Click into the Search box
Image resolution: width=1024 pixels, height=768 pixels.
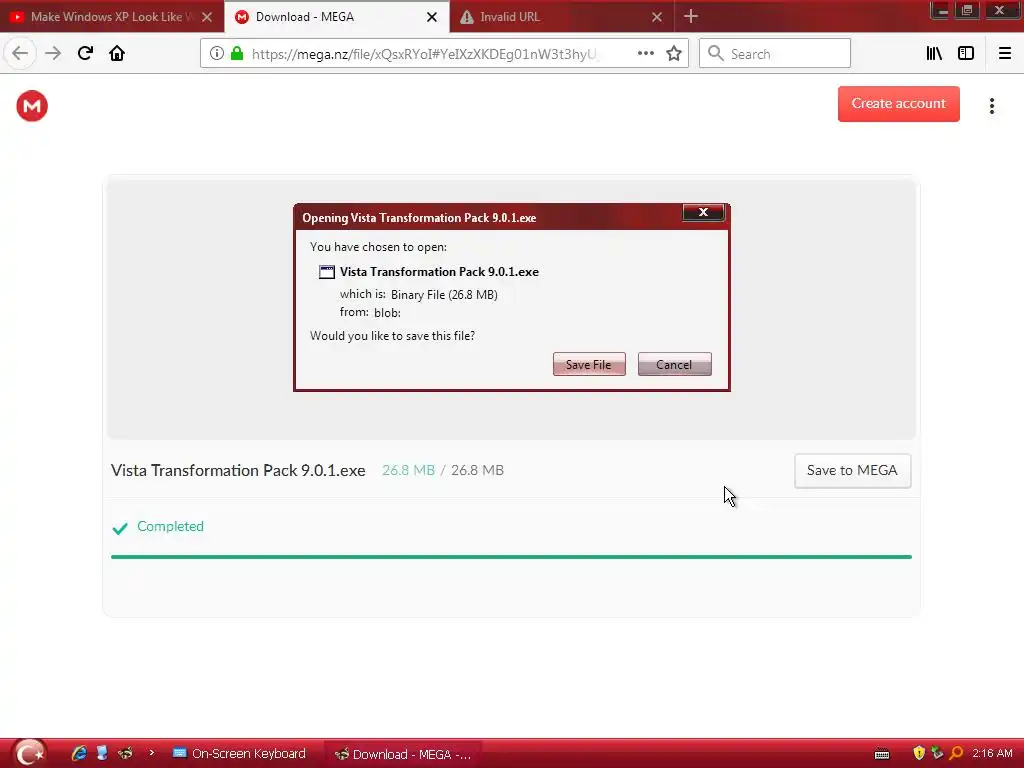pos(775,54)
